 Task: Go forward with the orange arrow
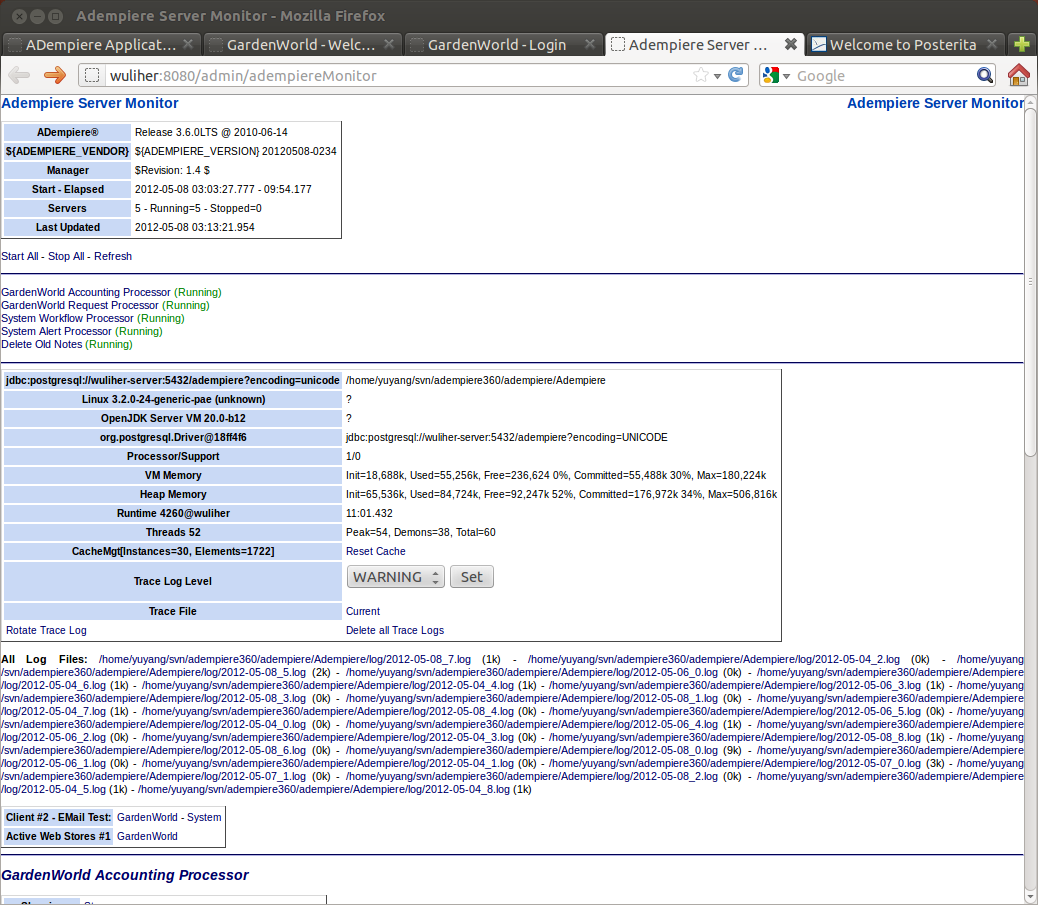tap(54, 75)
